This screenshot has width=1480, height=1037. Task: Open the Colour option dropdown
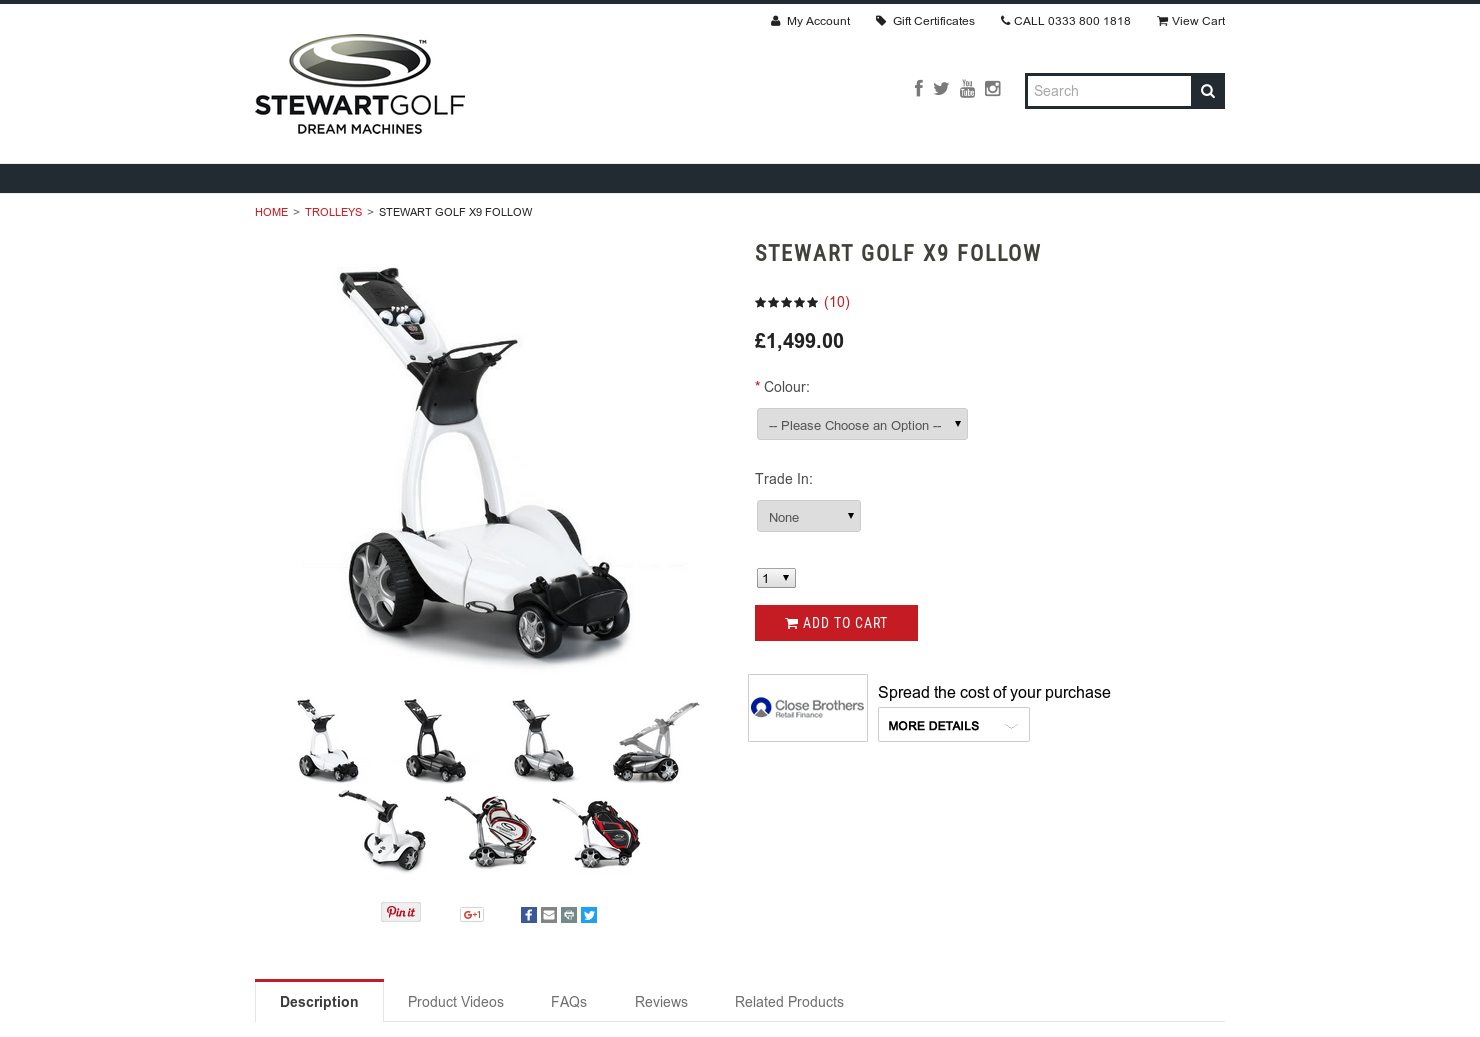point(862,424)
